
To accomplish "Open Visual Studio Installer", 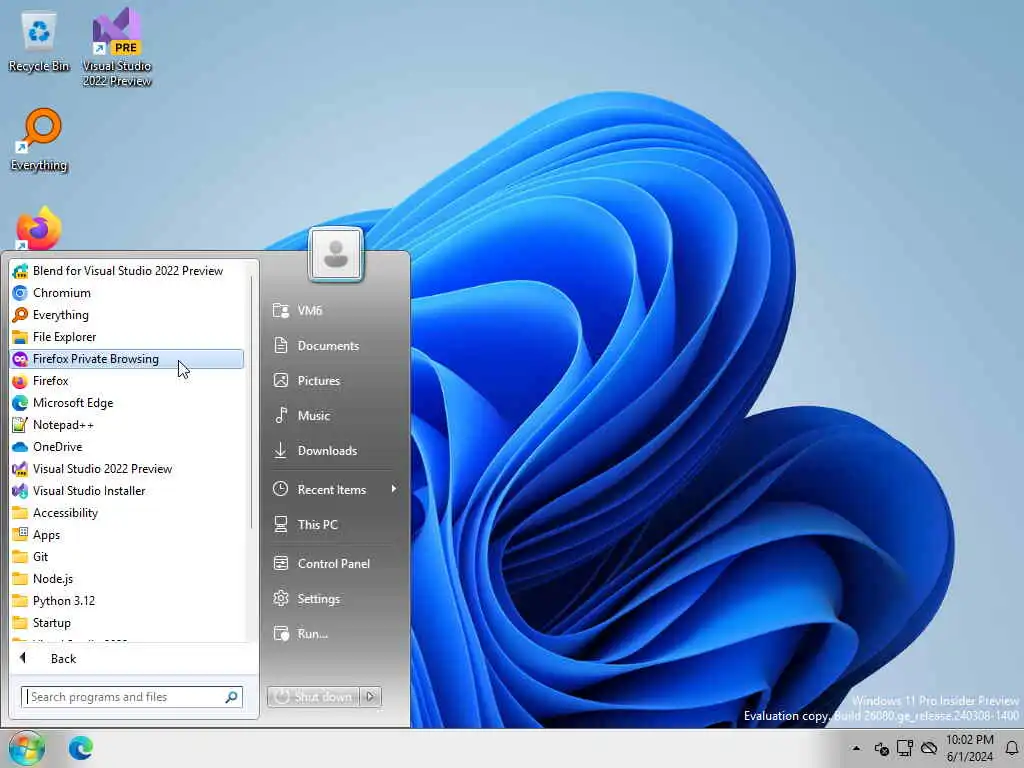I will (127, 491).
